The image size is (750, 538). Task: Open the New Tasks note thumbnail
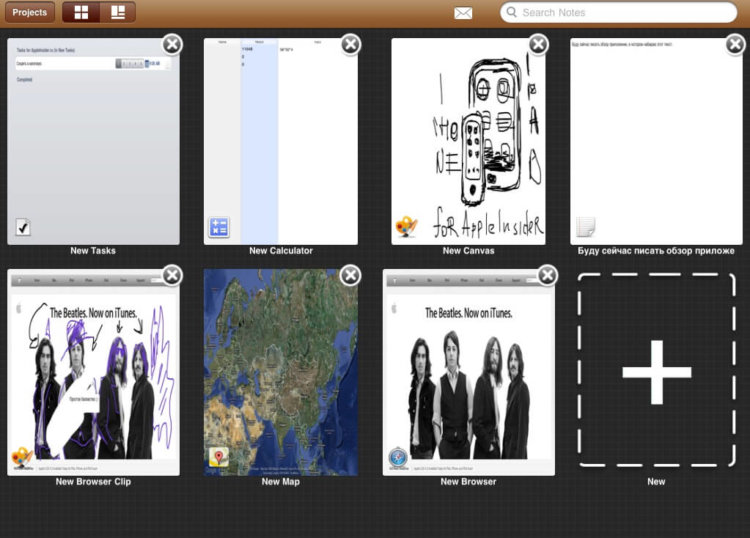pyautogui.click(x=93, y=142)
